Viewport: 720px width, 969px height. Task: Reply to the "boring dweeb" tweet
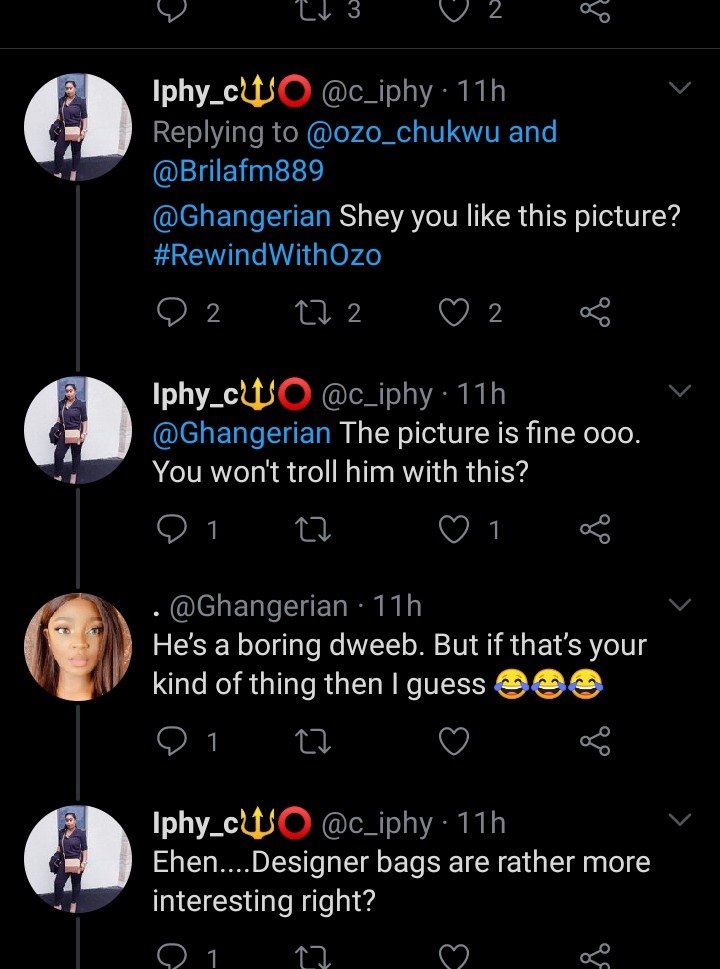click(172, 742)
